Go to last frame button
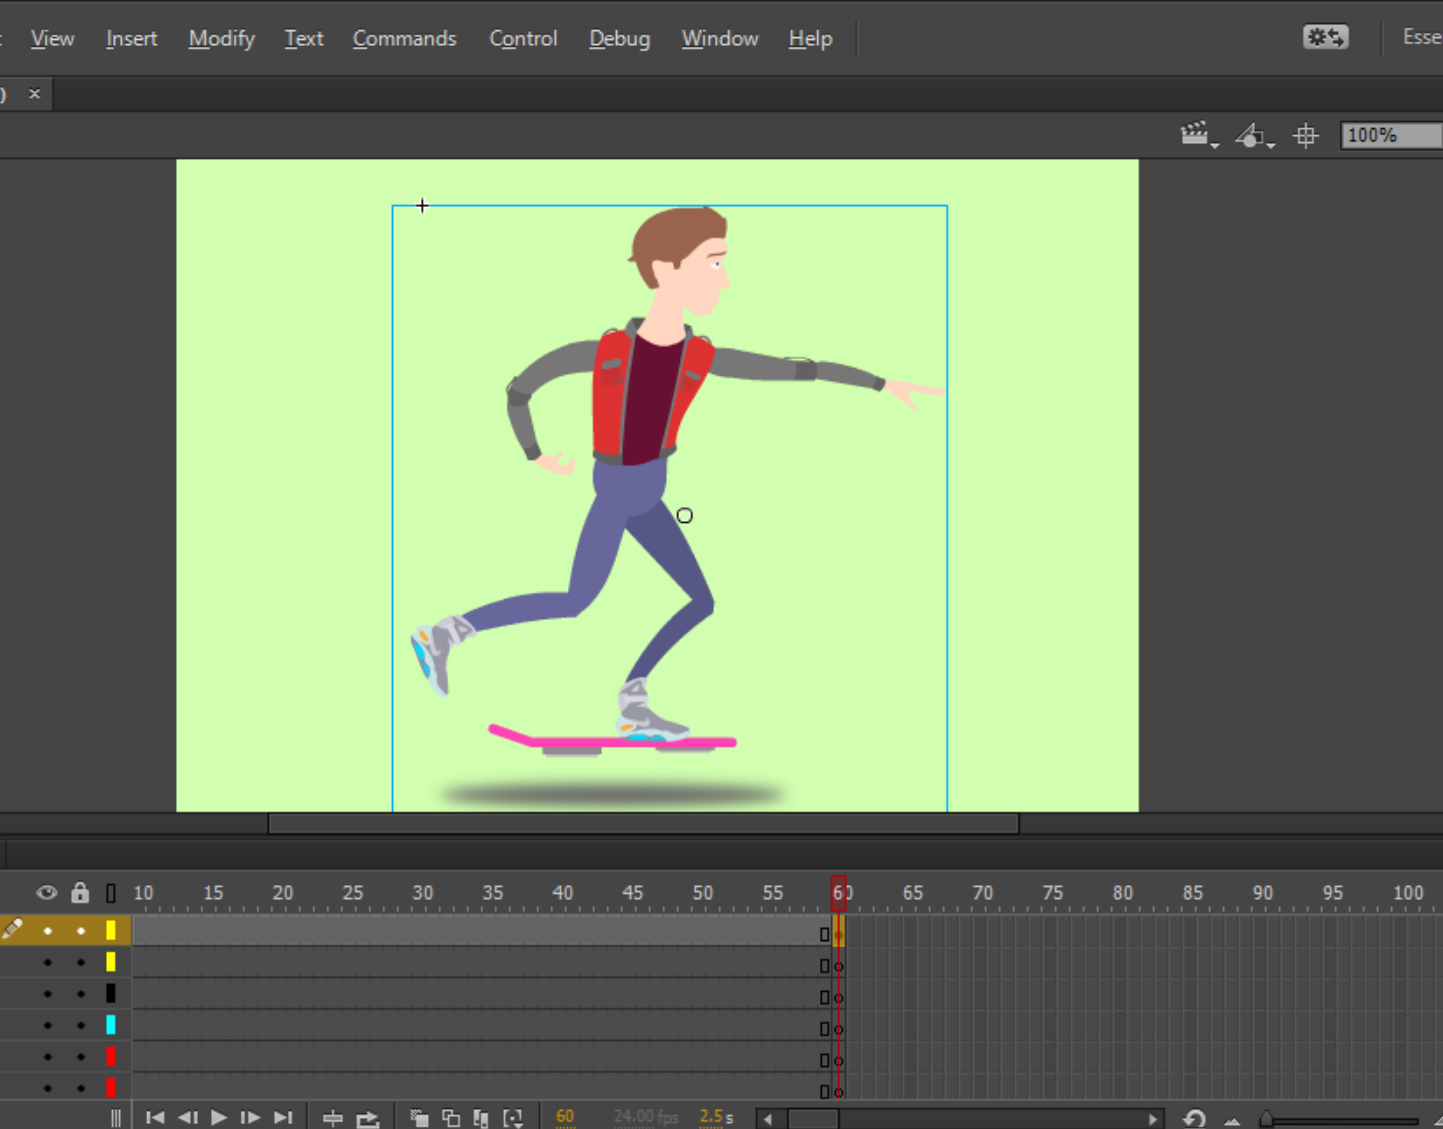Screen dimensions: 1443x1129 coord(284,1117)
